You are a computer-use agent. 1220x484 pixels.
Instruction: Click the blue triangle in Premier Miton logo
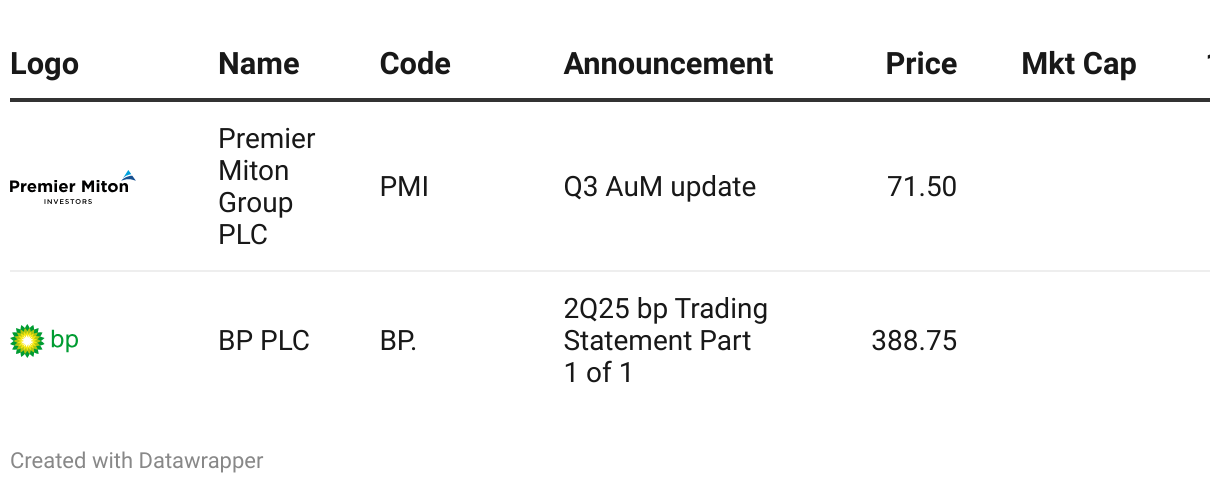click(x=127, y=176)
